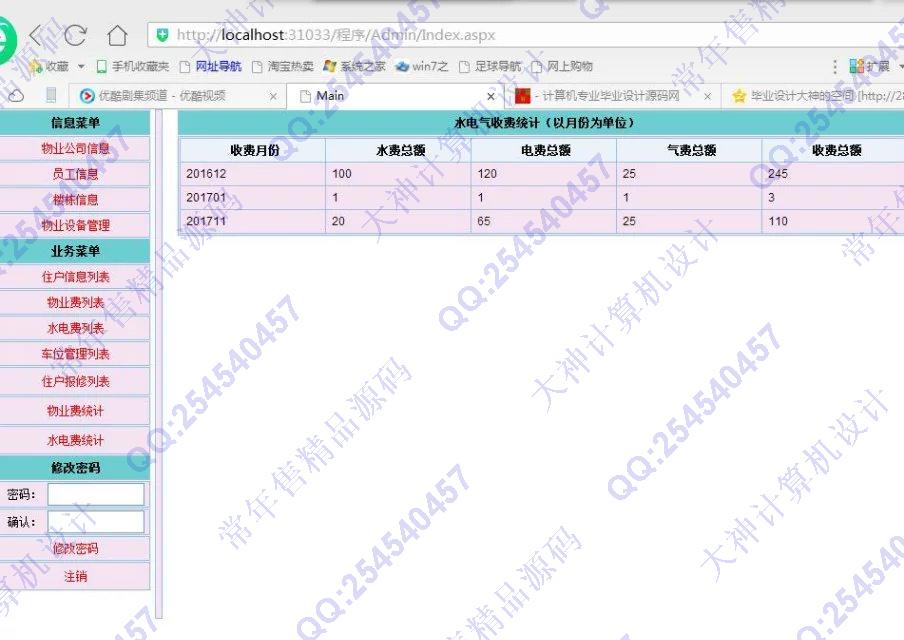The image size is (904, 640).
Task: Click the cloud icon beside the tabs
Action: coord(16,96)
